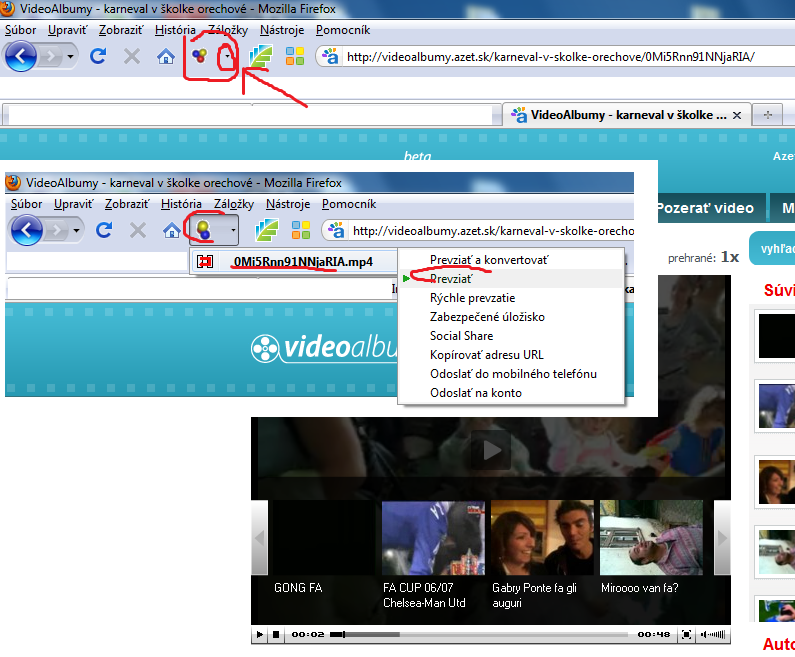Viewport: 795px width, 657px height.
Task: Reload page in top Firefox toolbar
Action: pos(98,56)
